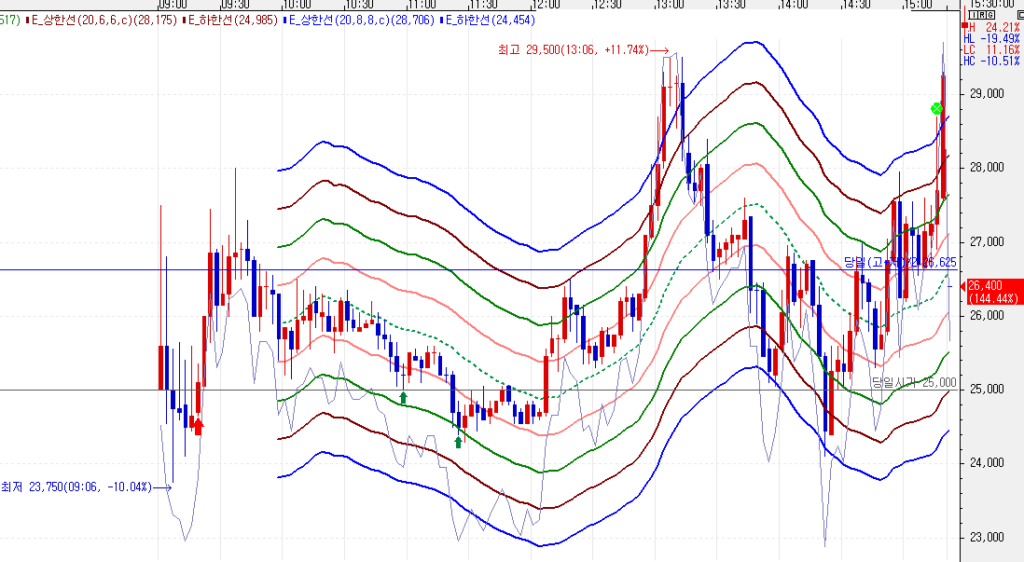Click the green circle signal marker

tap(937, 108)
